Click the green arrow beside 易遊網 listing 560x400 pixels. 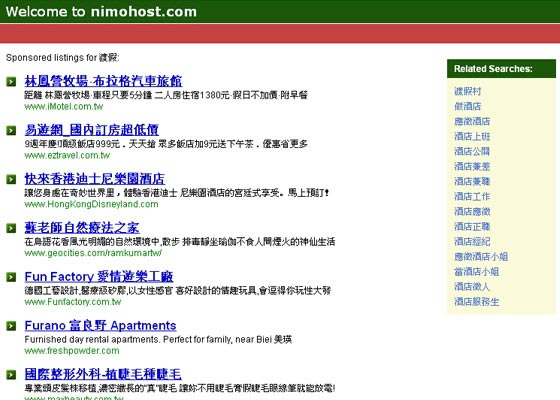tap(11, 131)
